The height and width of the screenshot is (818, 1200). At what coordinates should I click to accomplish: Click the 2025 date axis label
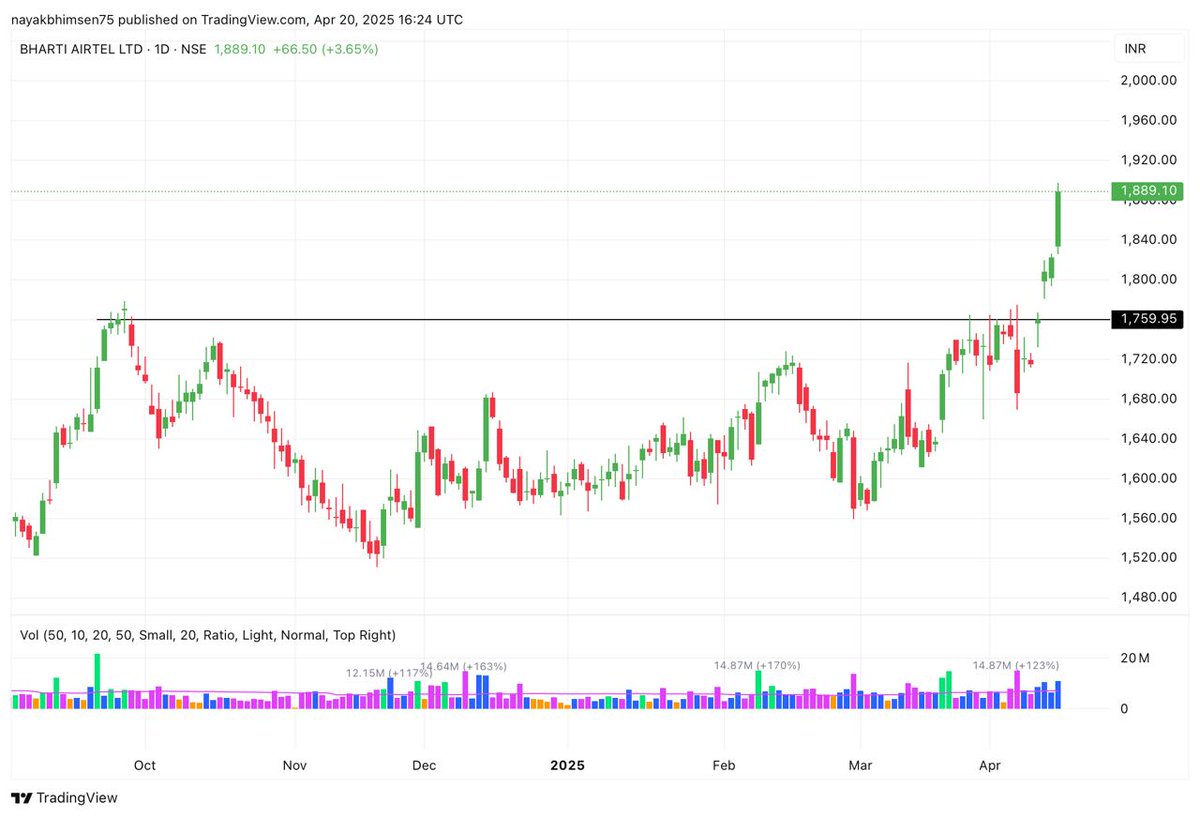[567, 766]
